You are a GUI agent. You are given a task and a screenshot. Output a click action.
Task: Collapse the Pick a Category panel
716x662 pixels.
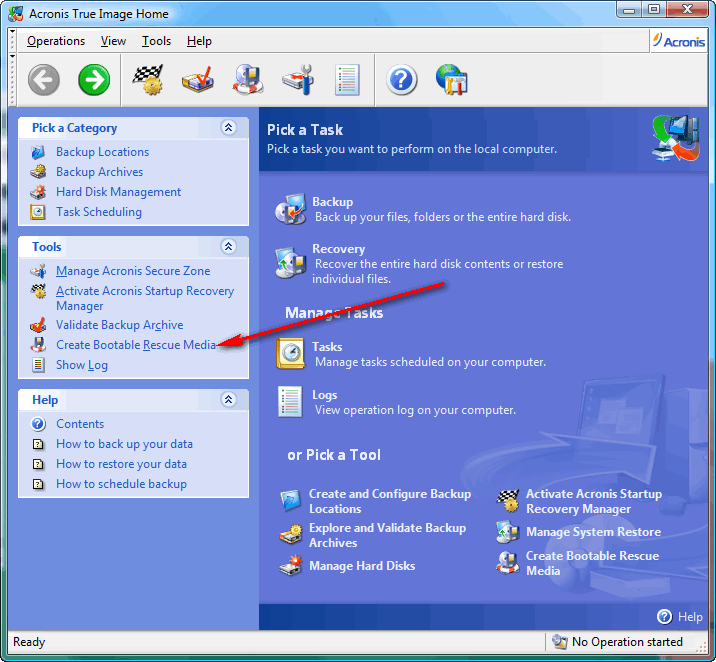(228, 127)
